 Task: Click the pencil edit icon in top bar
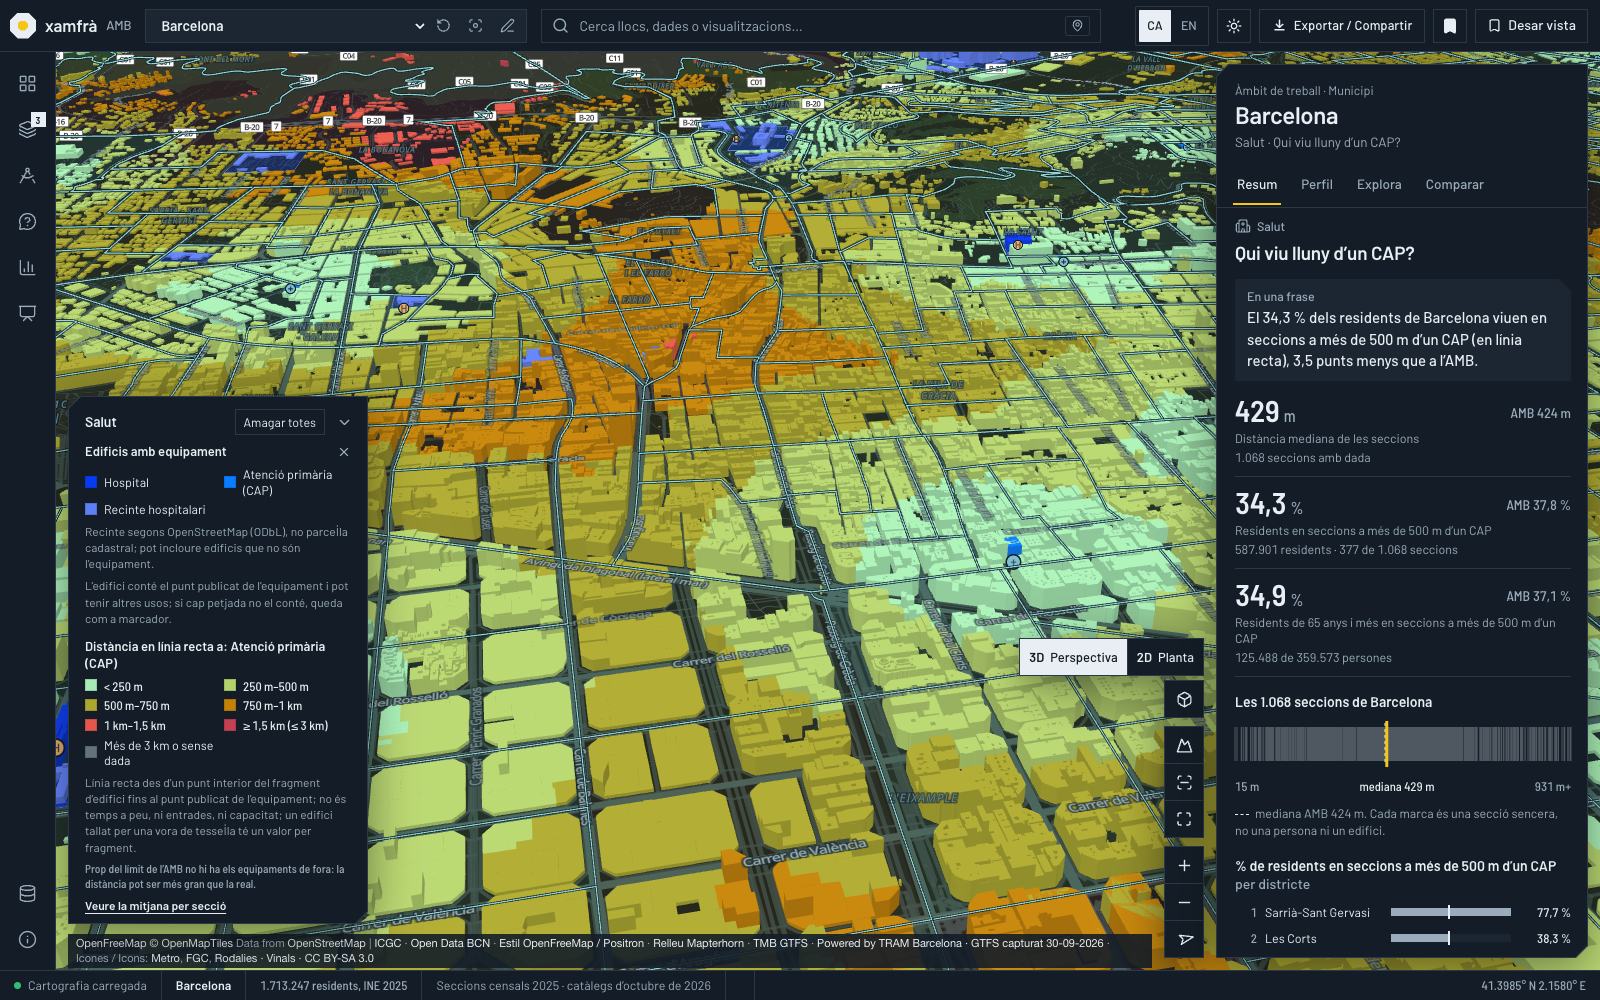(x=507, y=26)
